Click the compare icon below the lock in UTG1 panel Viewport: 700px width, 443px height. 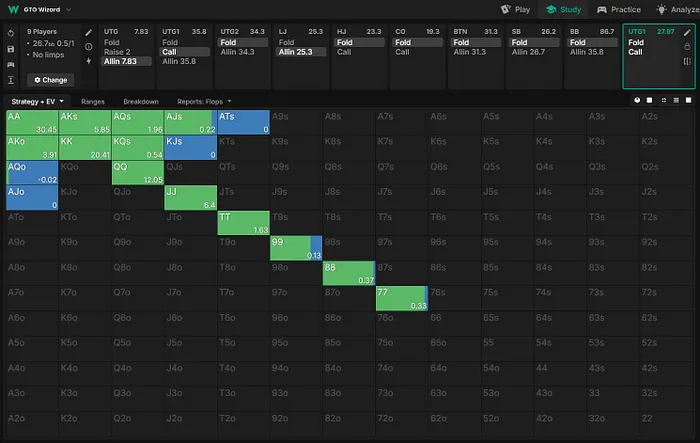coord(687,61)
